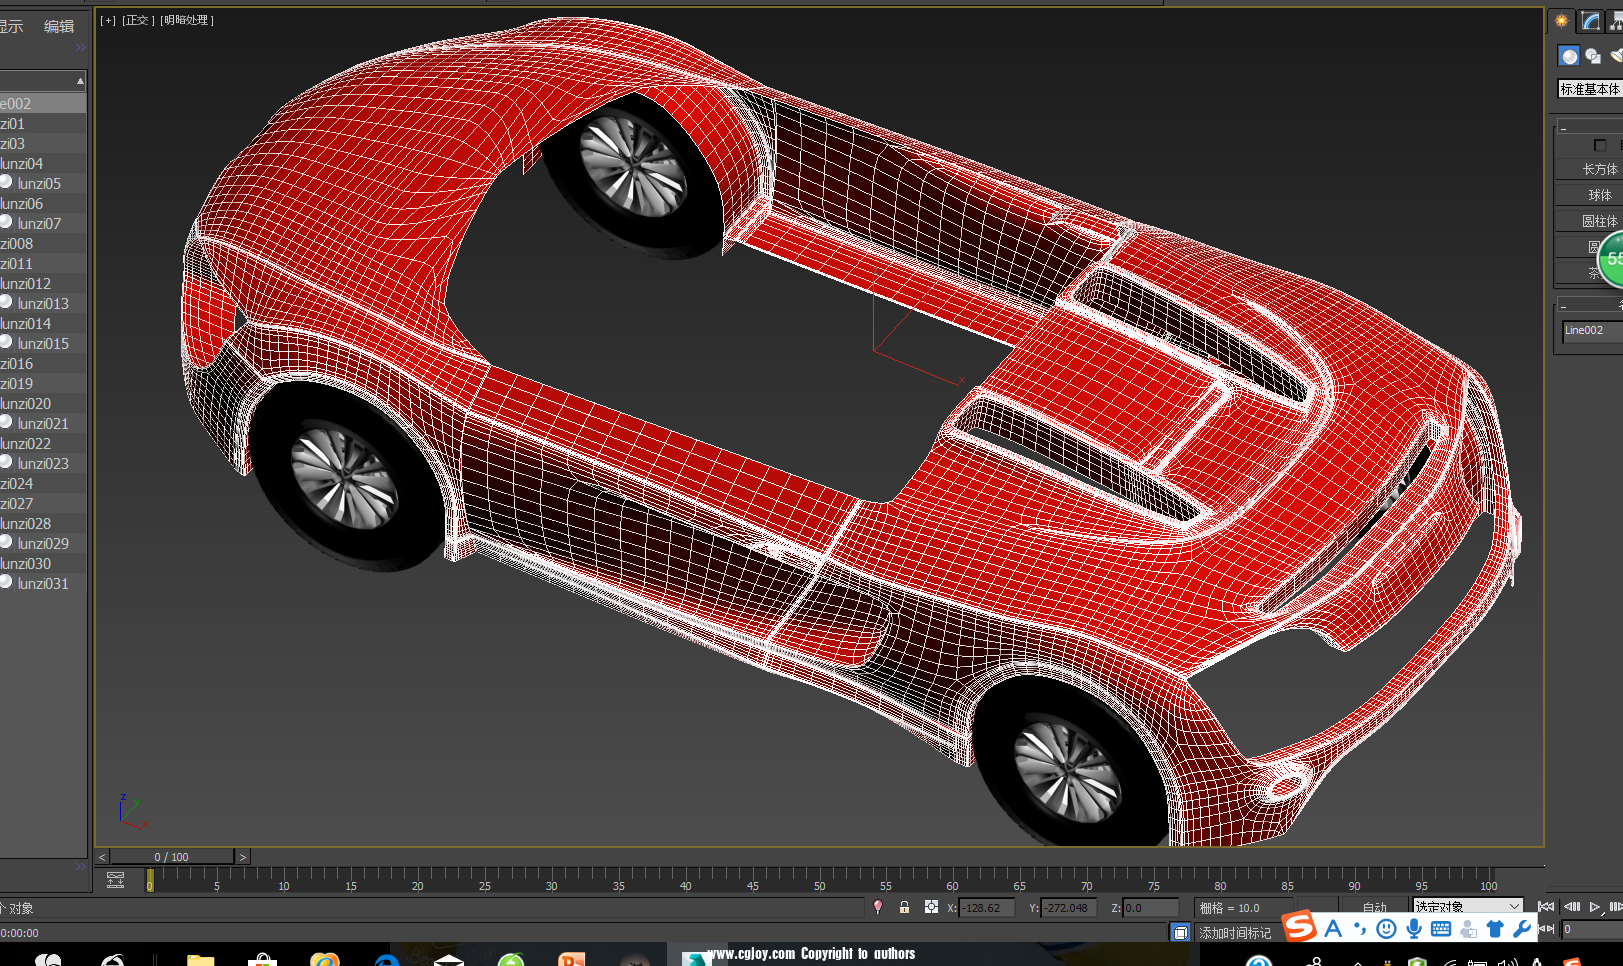Play the animation
The image size is (1623, 966).
click(1595, 907)
